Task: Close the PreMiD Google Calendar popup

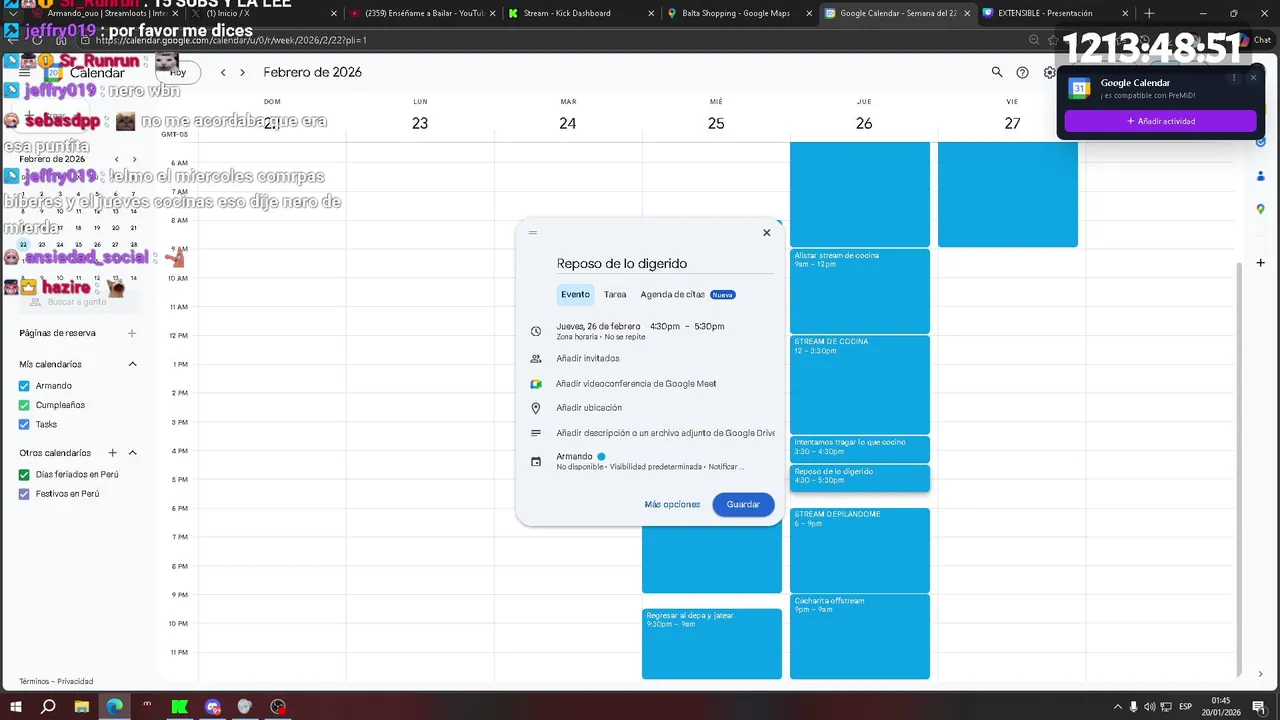Action: coord(1253,78)
